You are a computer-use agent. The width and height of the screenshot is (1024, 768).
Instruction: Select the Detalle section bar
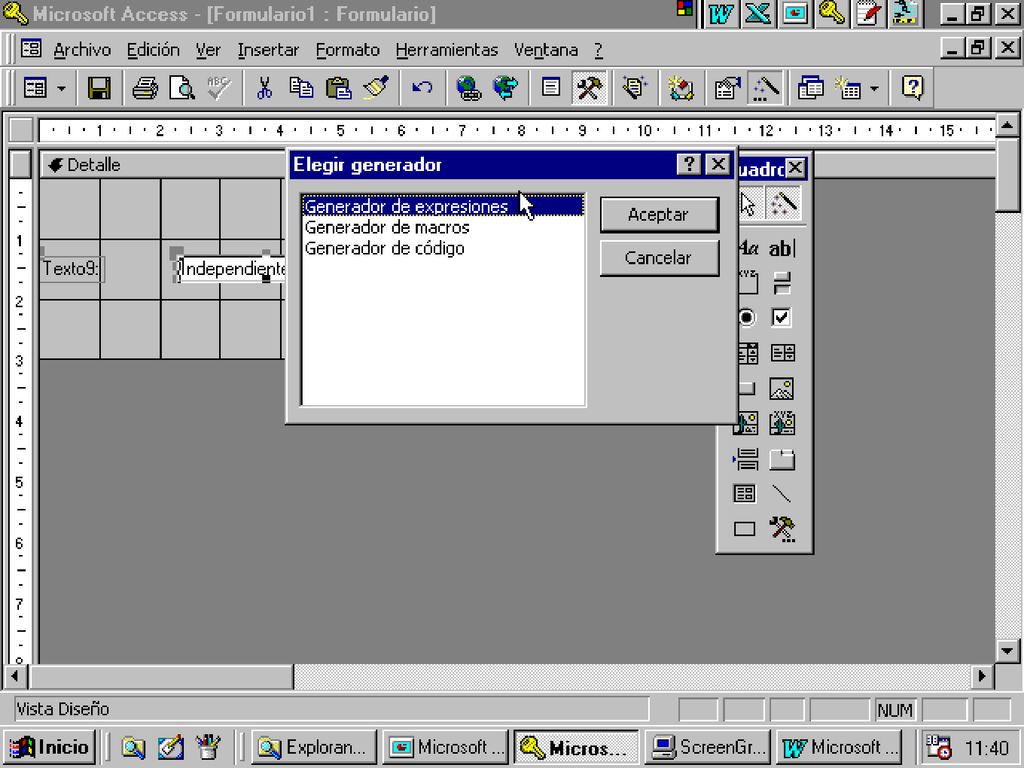163,165
